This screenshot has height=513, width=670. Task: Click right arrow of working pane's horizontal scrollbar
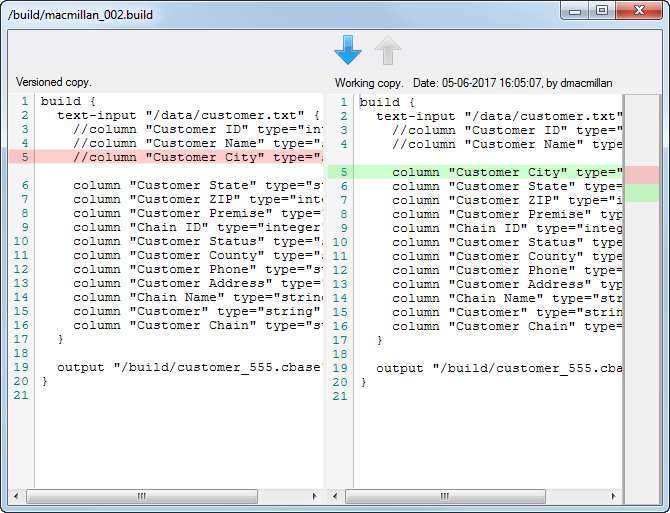point(614,496)
